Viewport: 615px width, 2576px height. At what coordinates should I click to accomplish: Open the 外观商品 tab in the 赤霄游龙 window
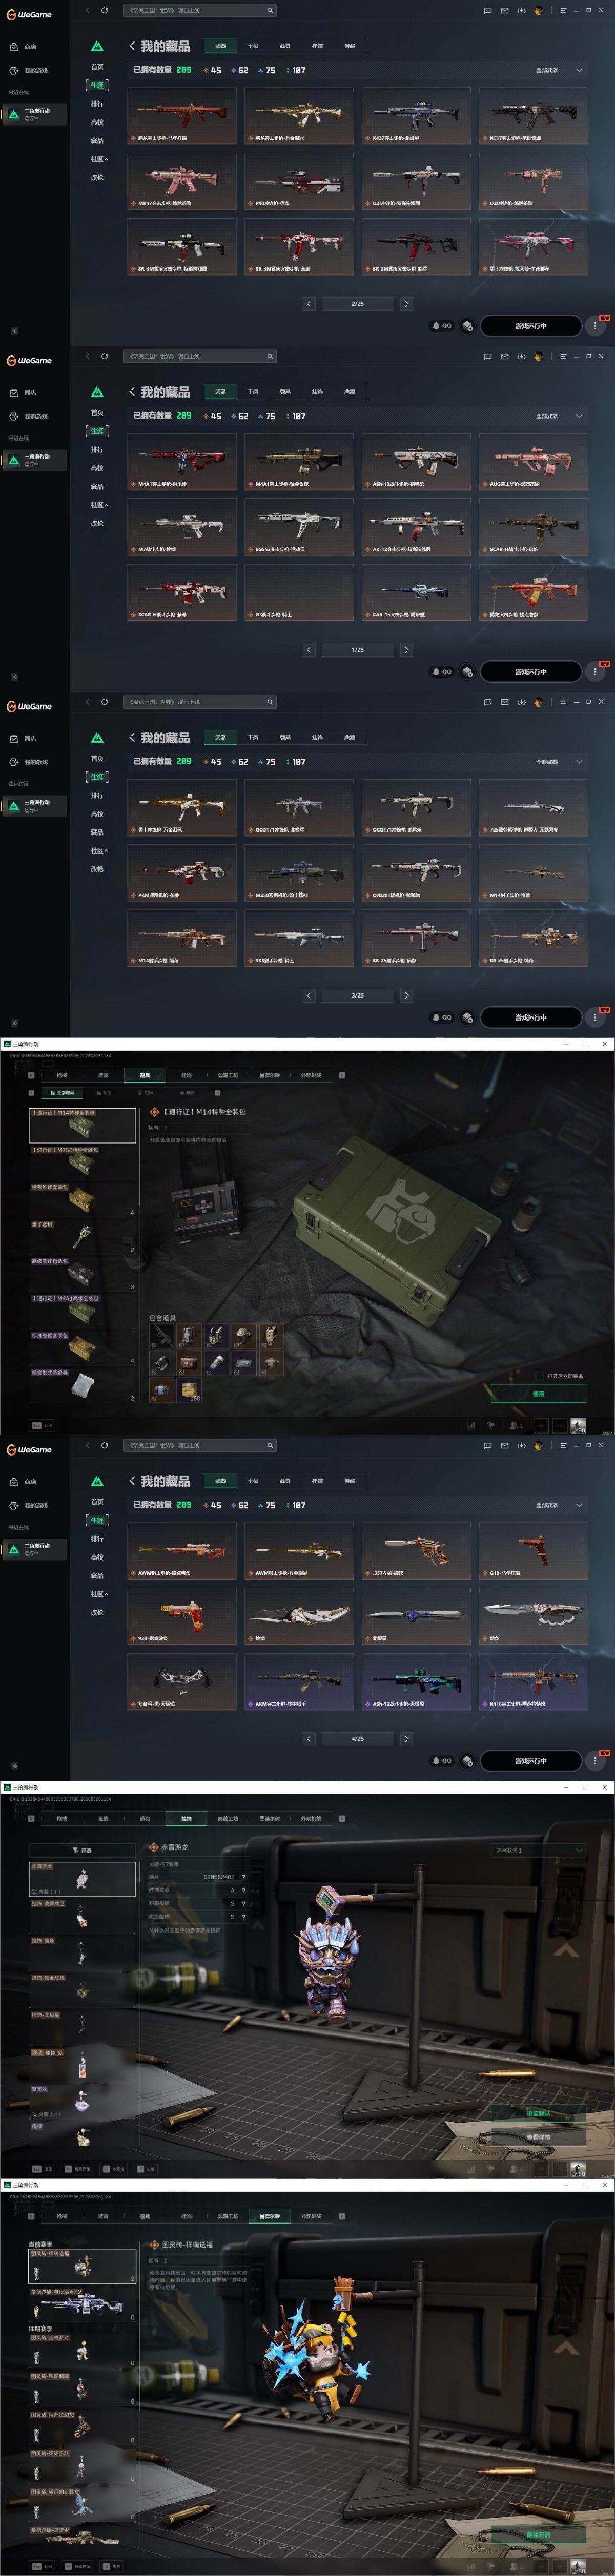(311, 1818)
